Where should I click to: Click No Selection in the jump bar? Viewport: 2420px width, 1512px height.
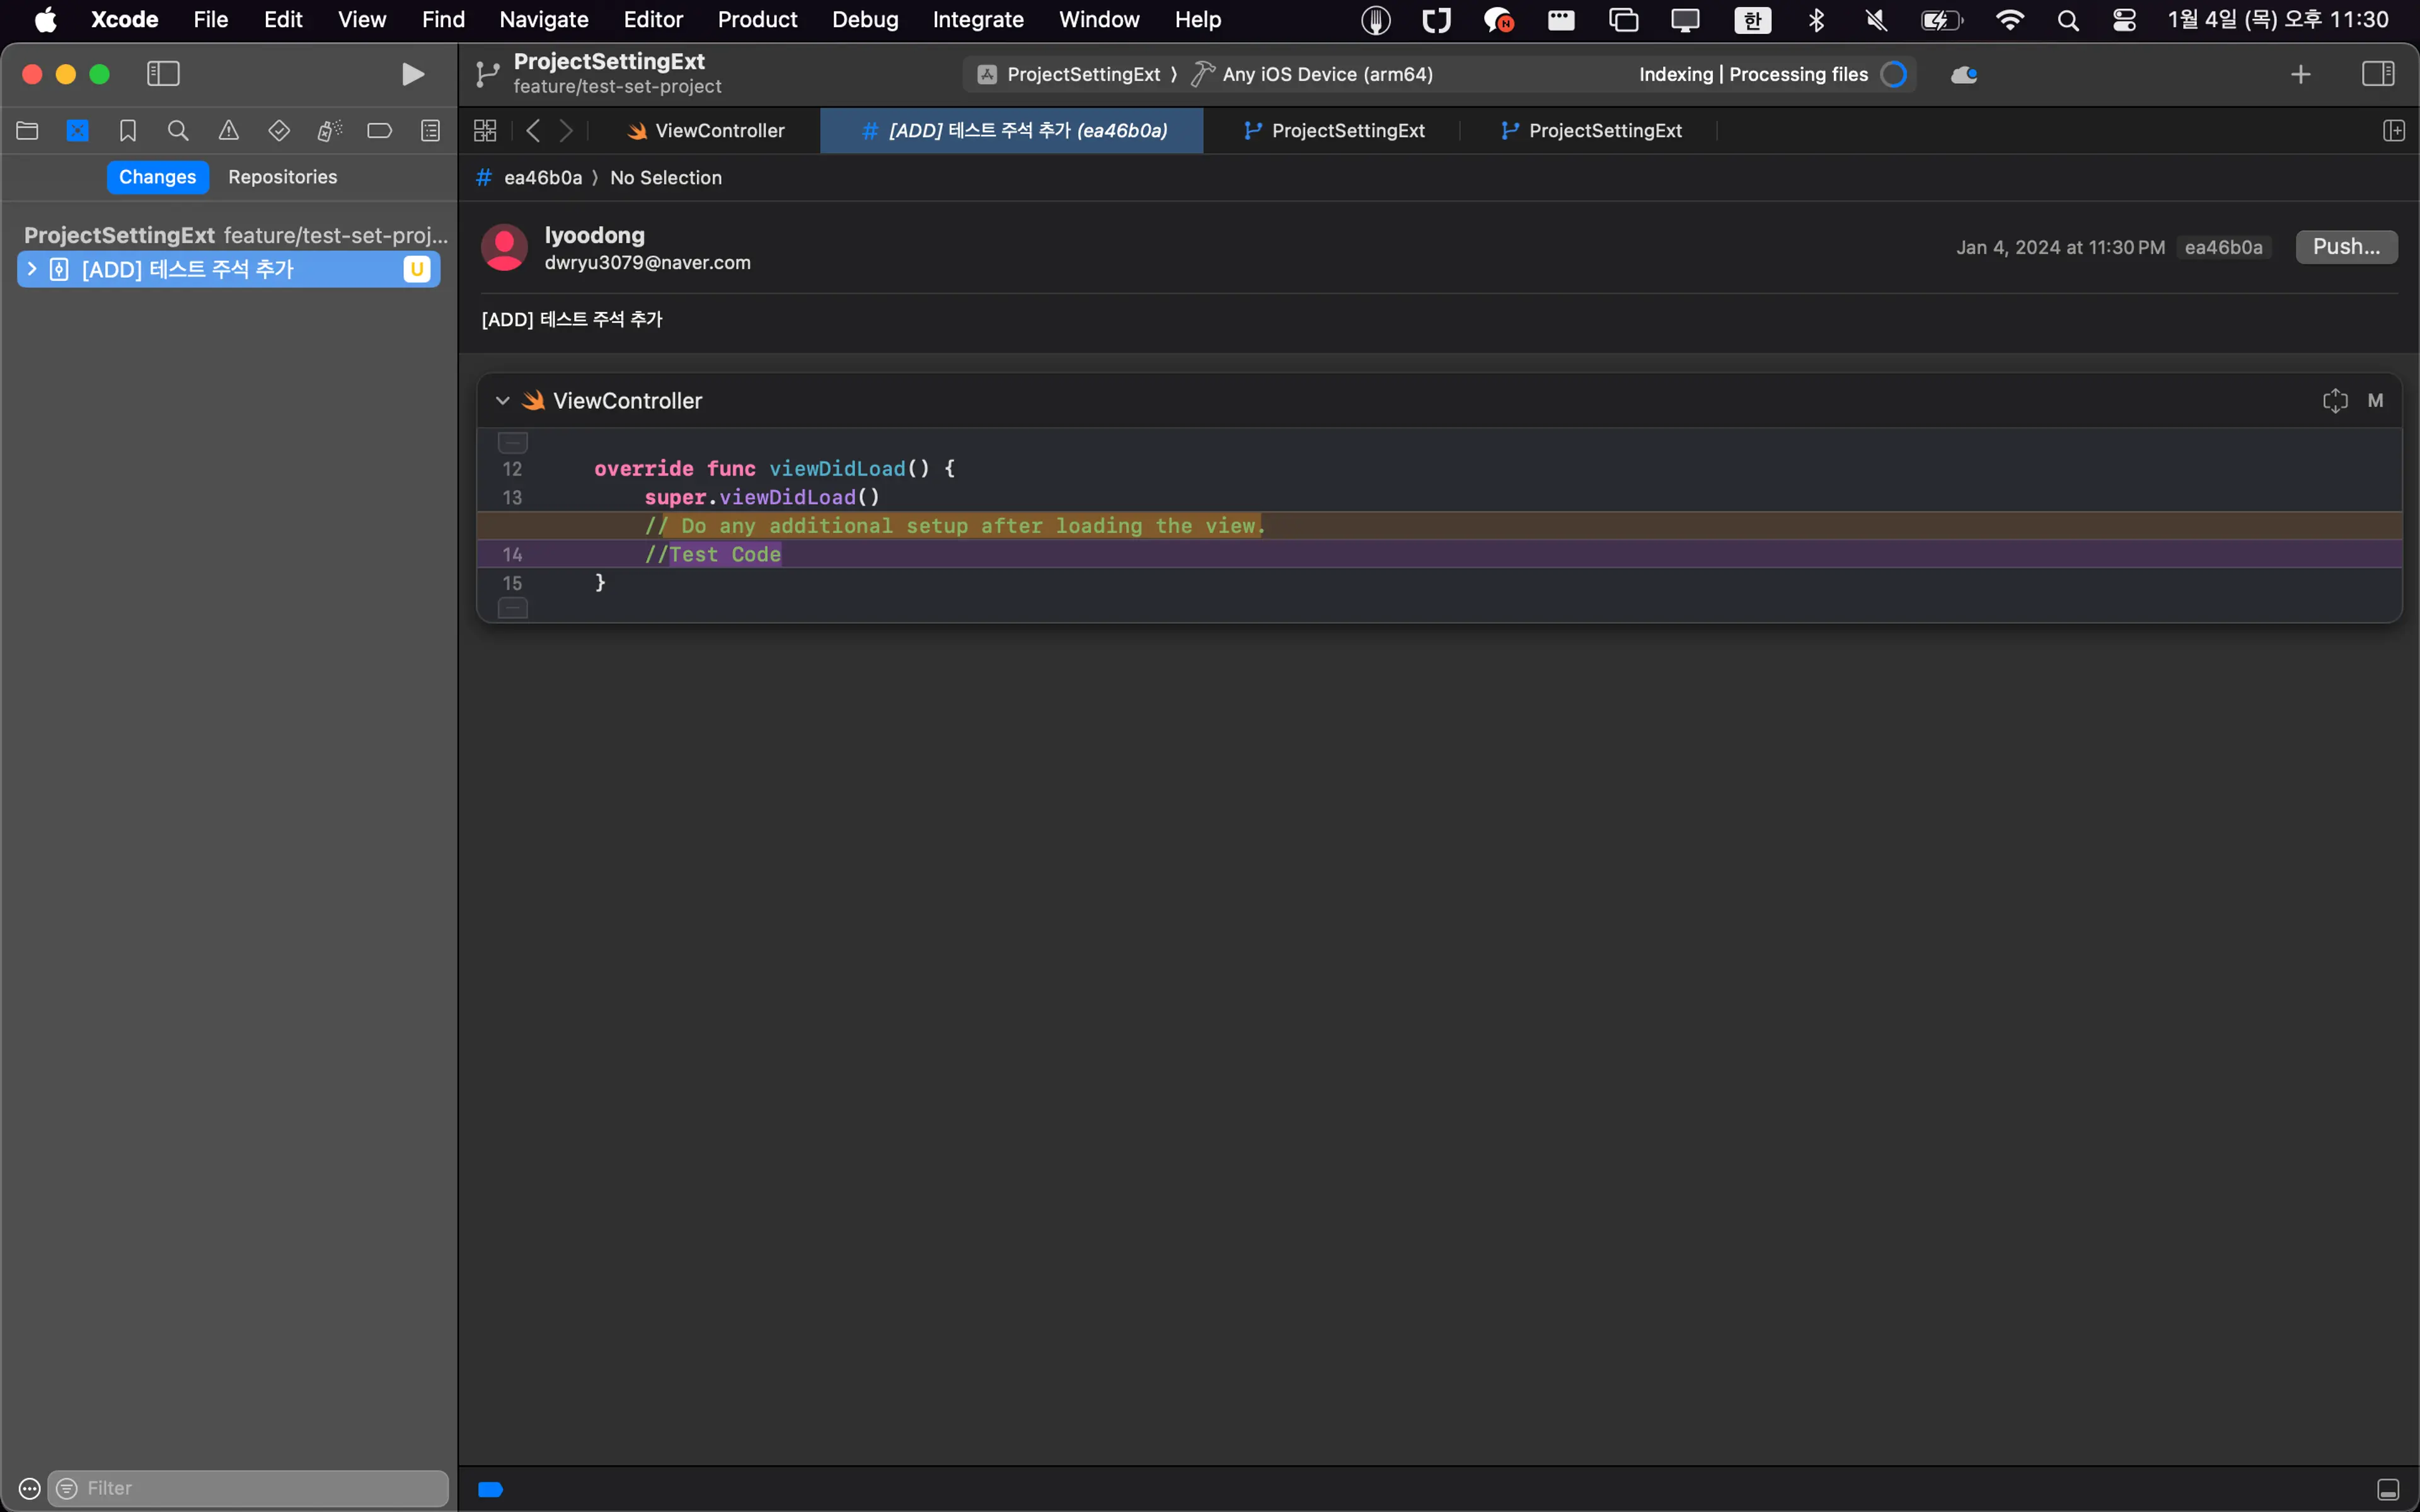(x=666, y=178)
